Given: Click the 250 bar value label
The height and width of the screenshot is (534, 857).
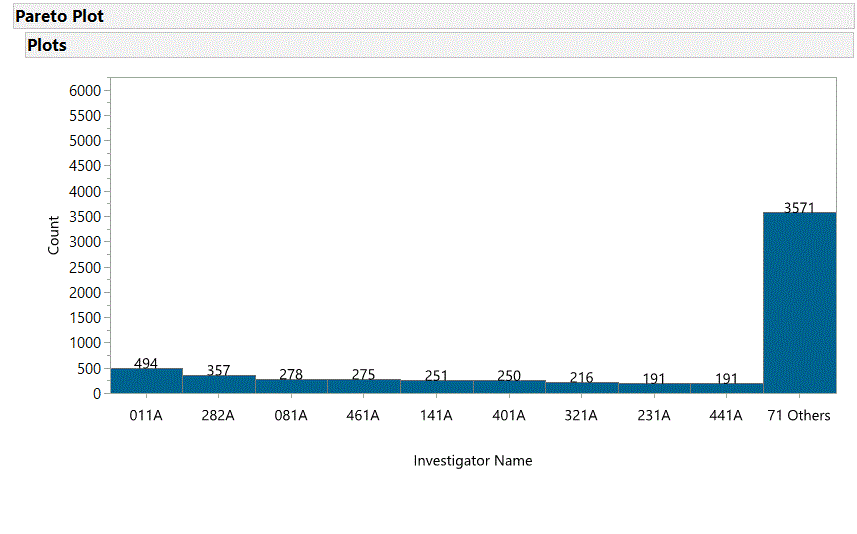Looking at the screenshot, I should click(509, 375).
